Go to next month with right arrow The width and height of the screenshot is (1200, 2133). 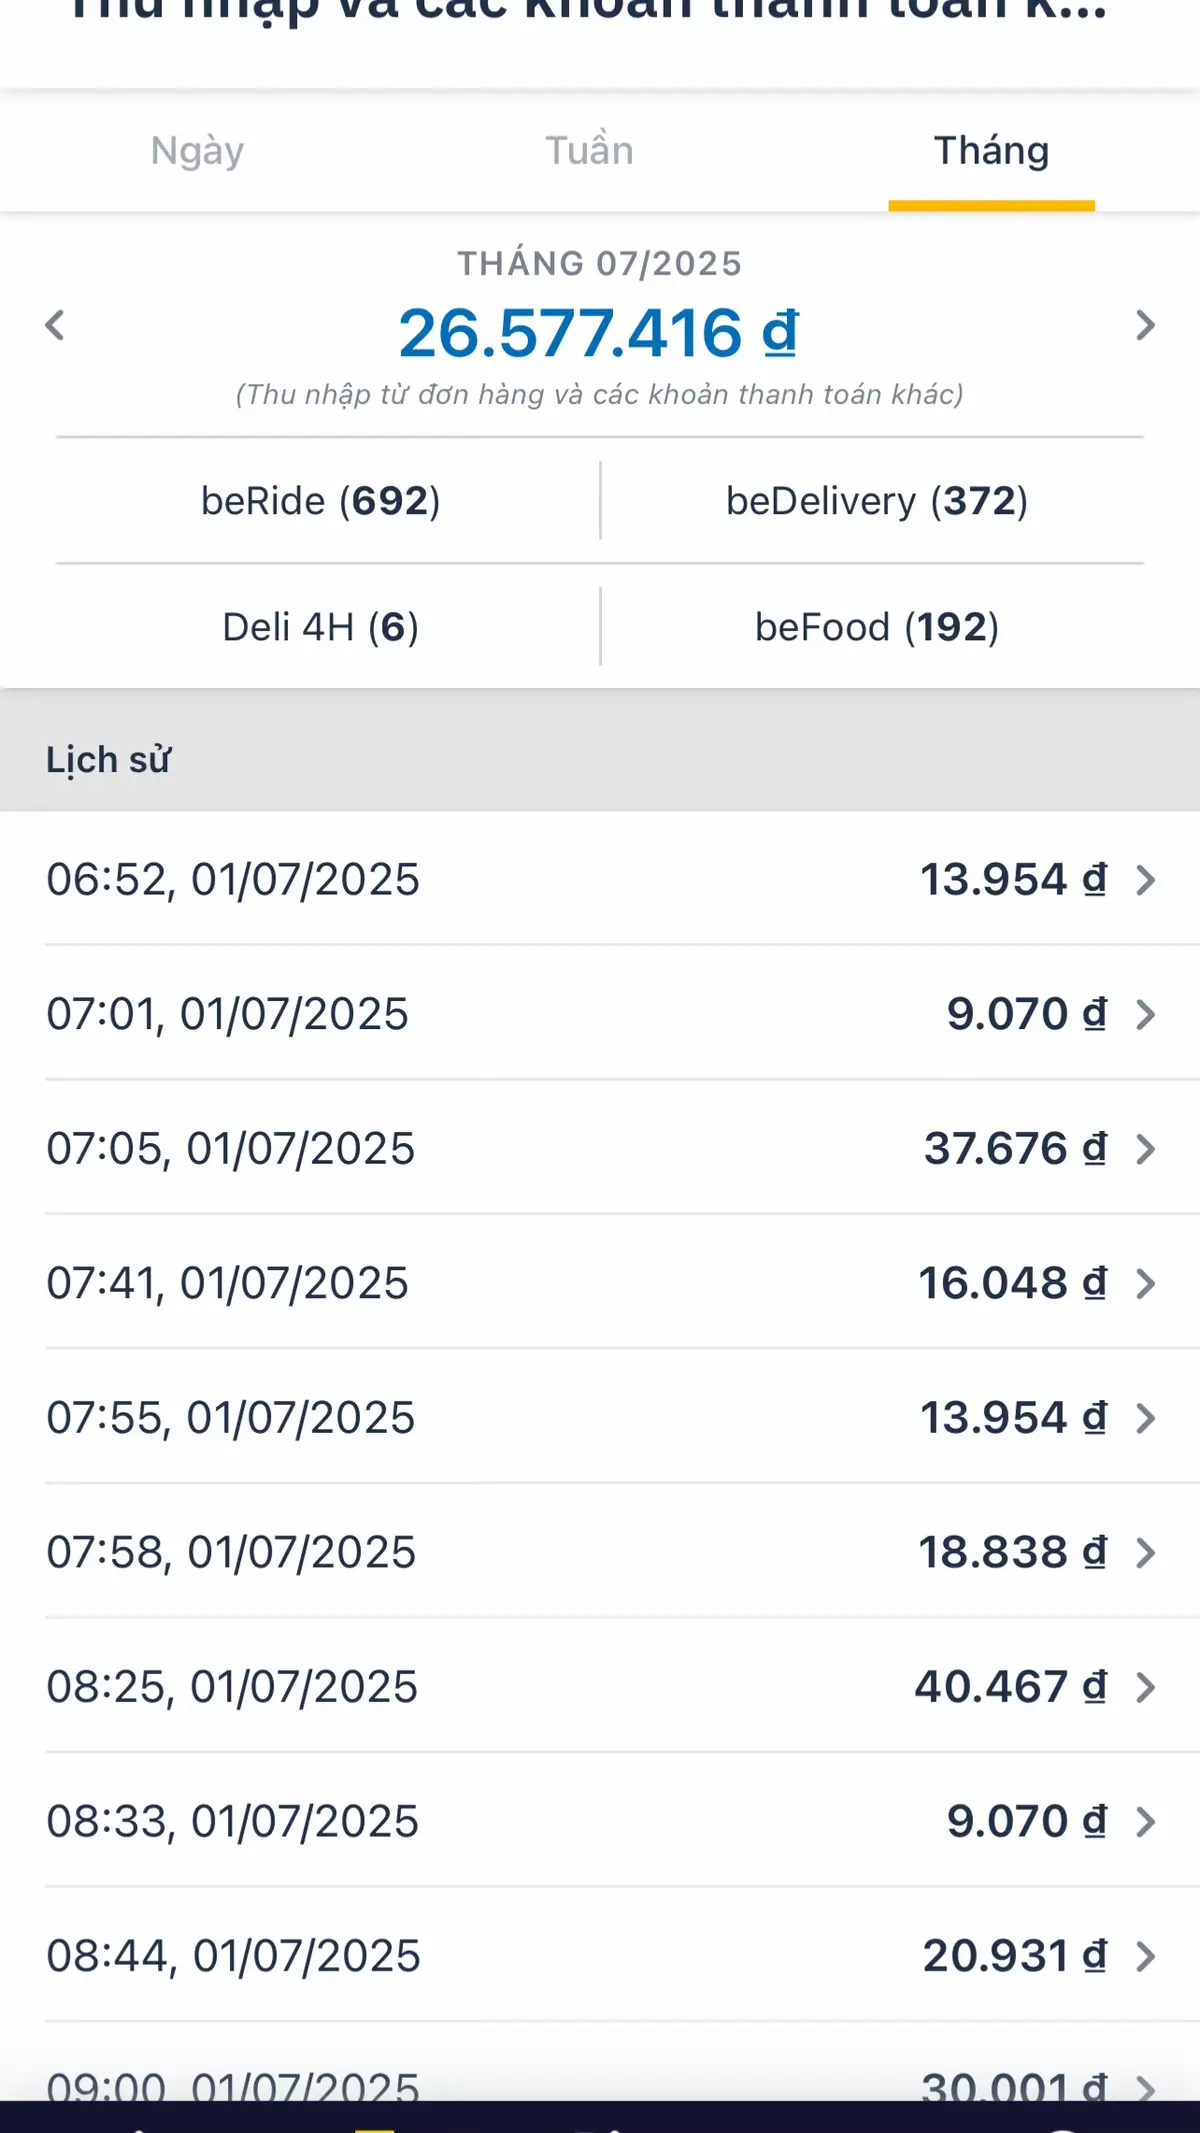click(1145, 325)
